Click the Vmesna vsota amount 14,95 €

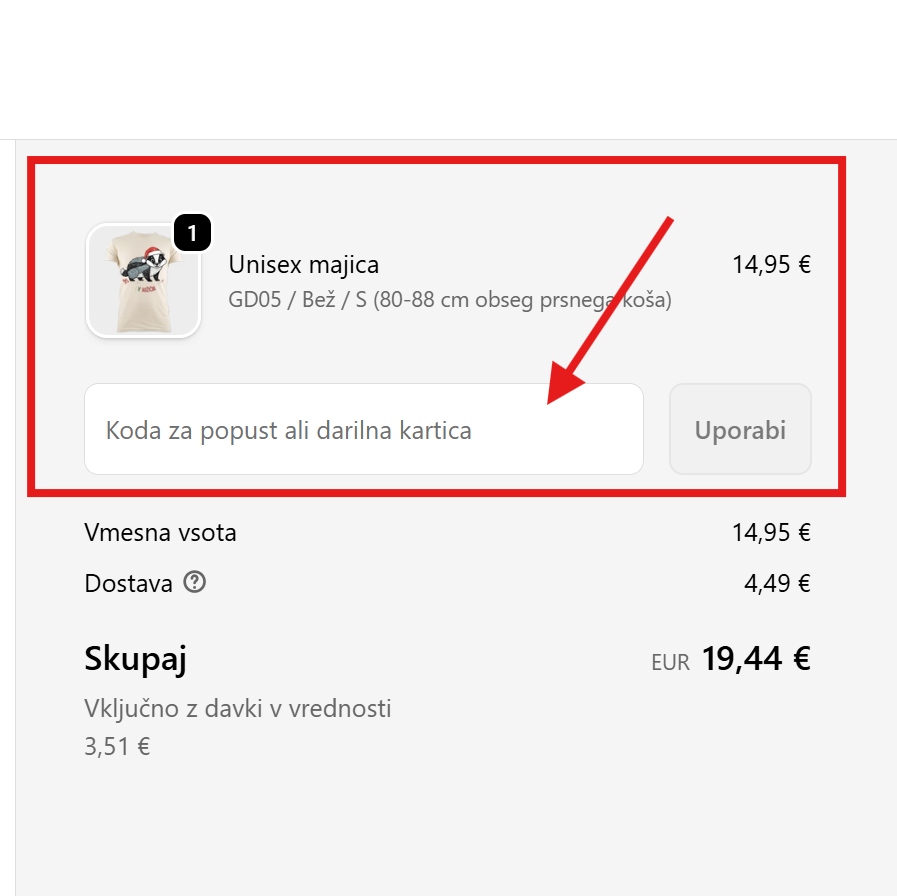771,532
